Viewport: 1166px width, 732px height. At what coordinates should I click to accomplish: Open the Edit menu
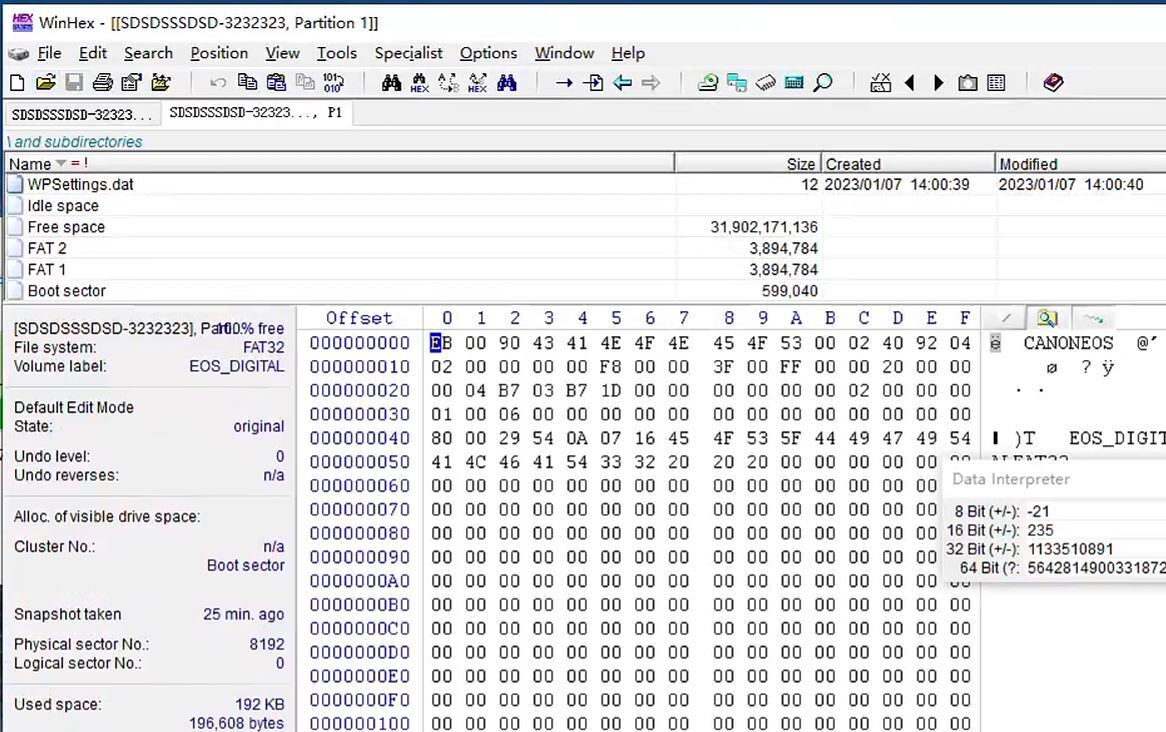point(93,53)
